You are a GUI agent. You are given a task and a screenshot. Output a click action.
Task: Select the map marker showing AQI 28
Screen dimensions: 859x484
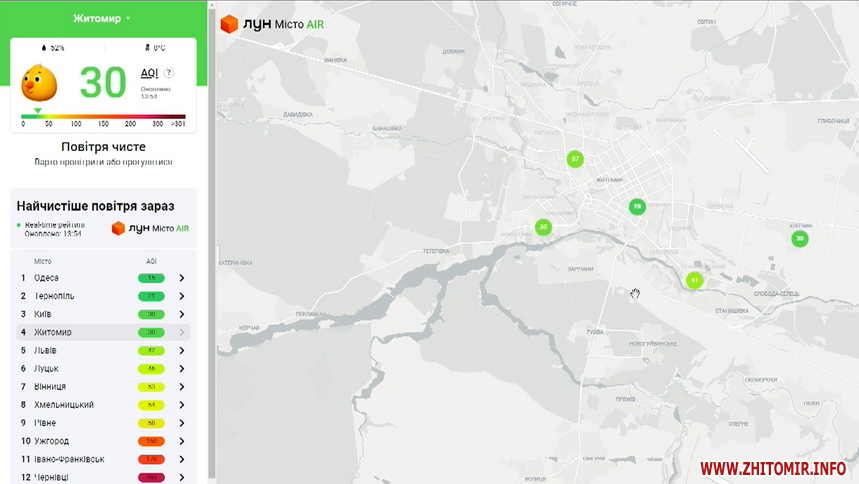(637, 207)
